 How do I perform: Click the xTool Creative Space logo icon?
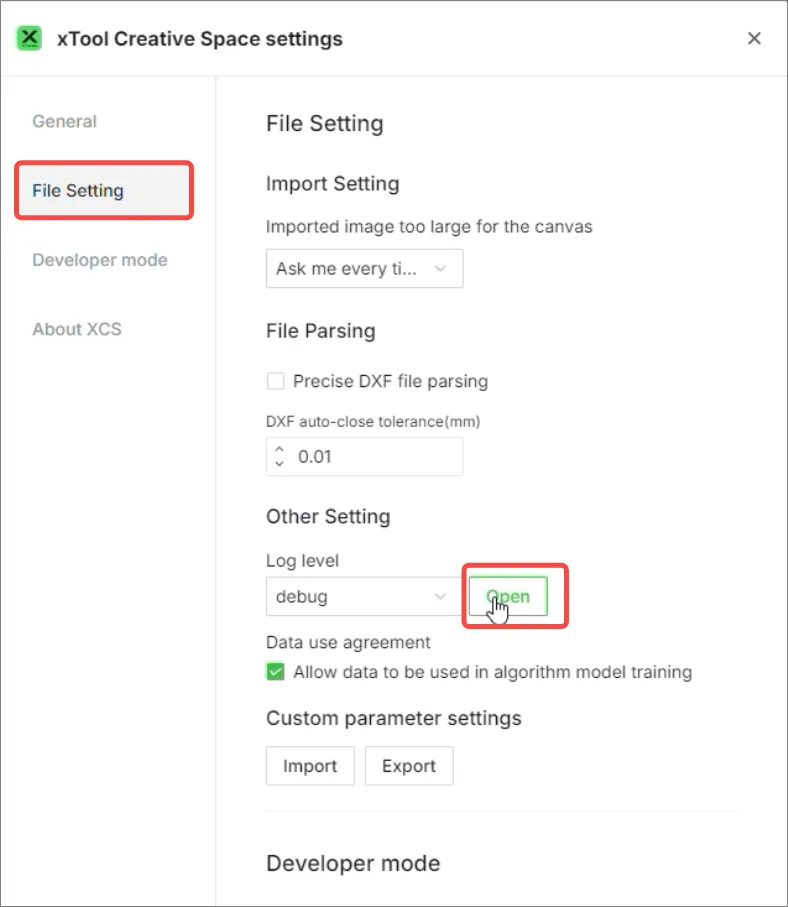(29, 38)
